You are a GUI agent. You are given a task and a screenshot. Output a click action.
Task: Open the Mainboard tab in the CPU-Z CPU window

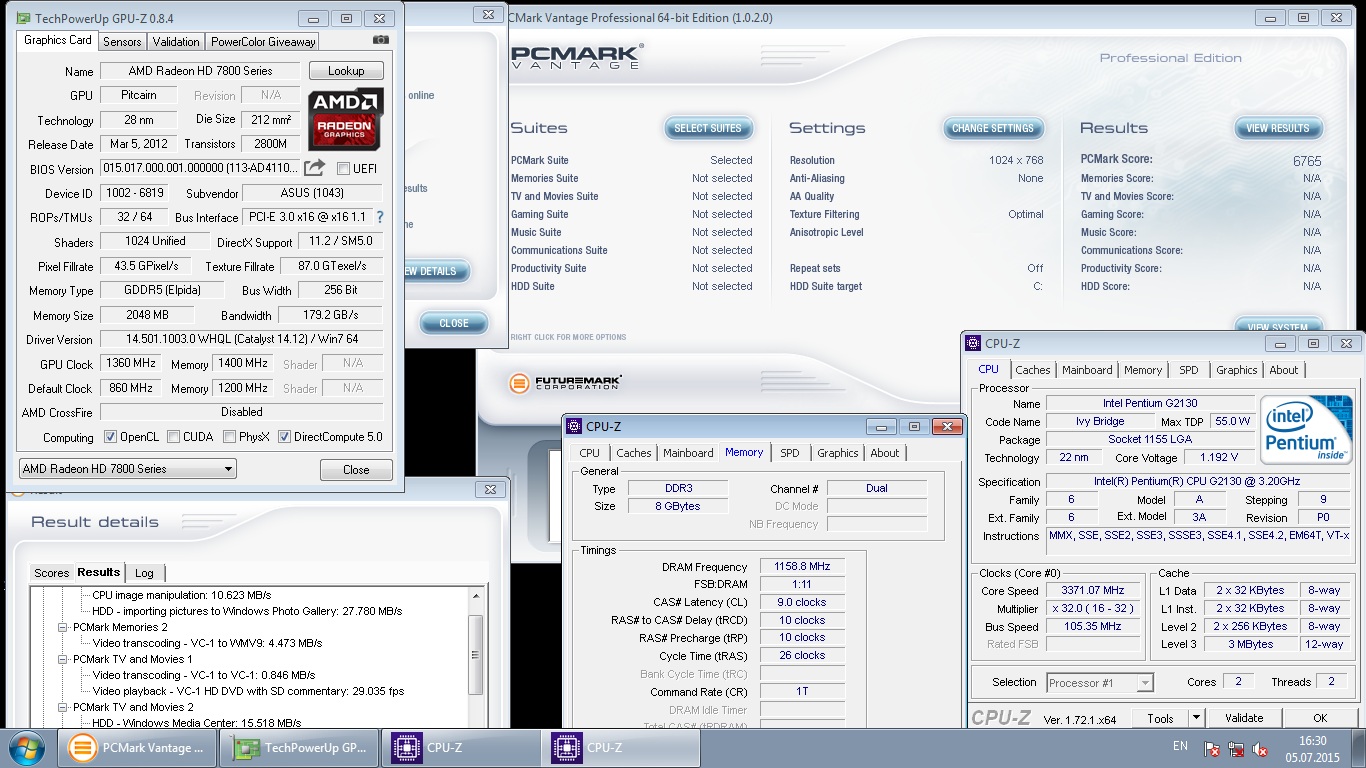coord(1087,370)
